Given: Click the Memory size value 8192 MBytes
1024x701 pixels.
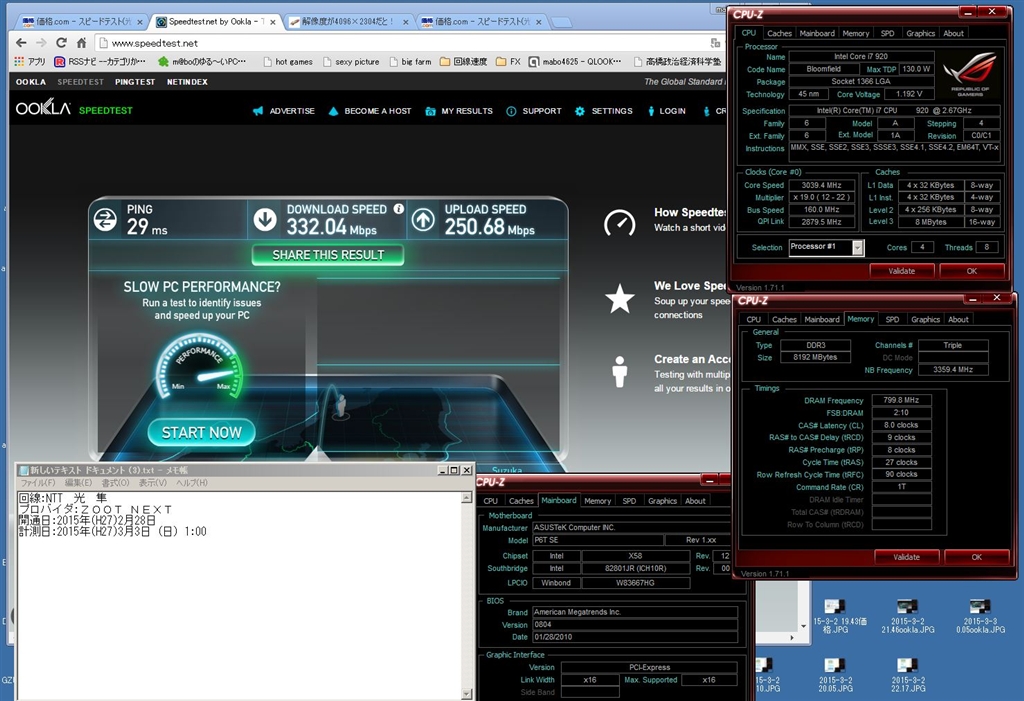Looking at the screenshot, I should [815, 357].
